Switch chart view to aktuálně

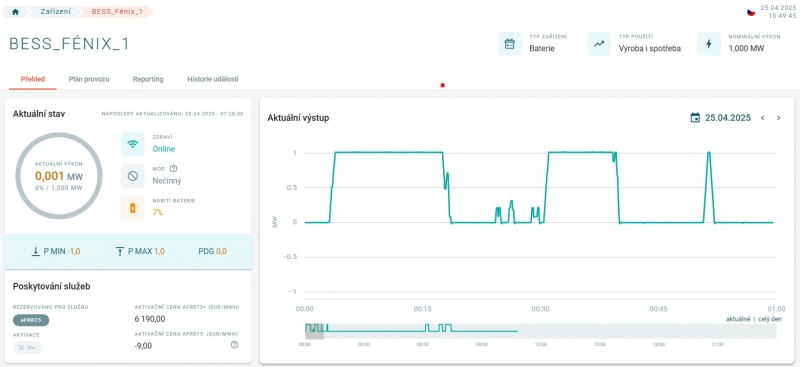coord(738,319)
